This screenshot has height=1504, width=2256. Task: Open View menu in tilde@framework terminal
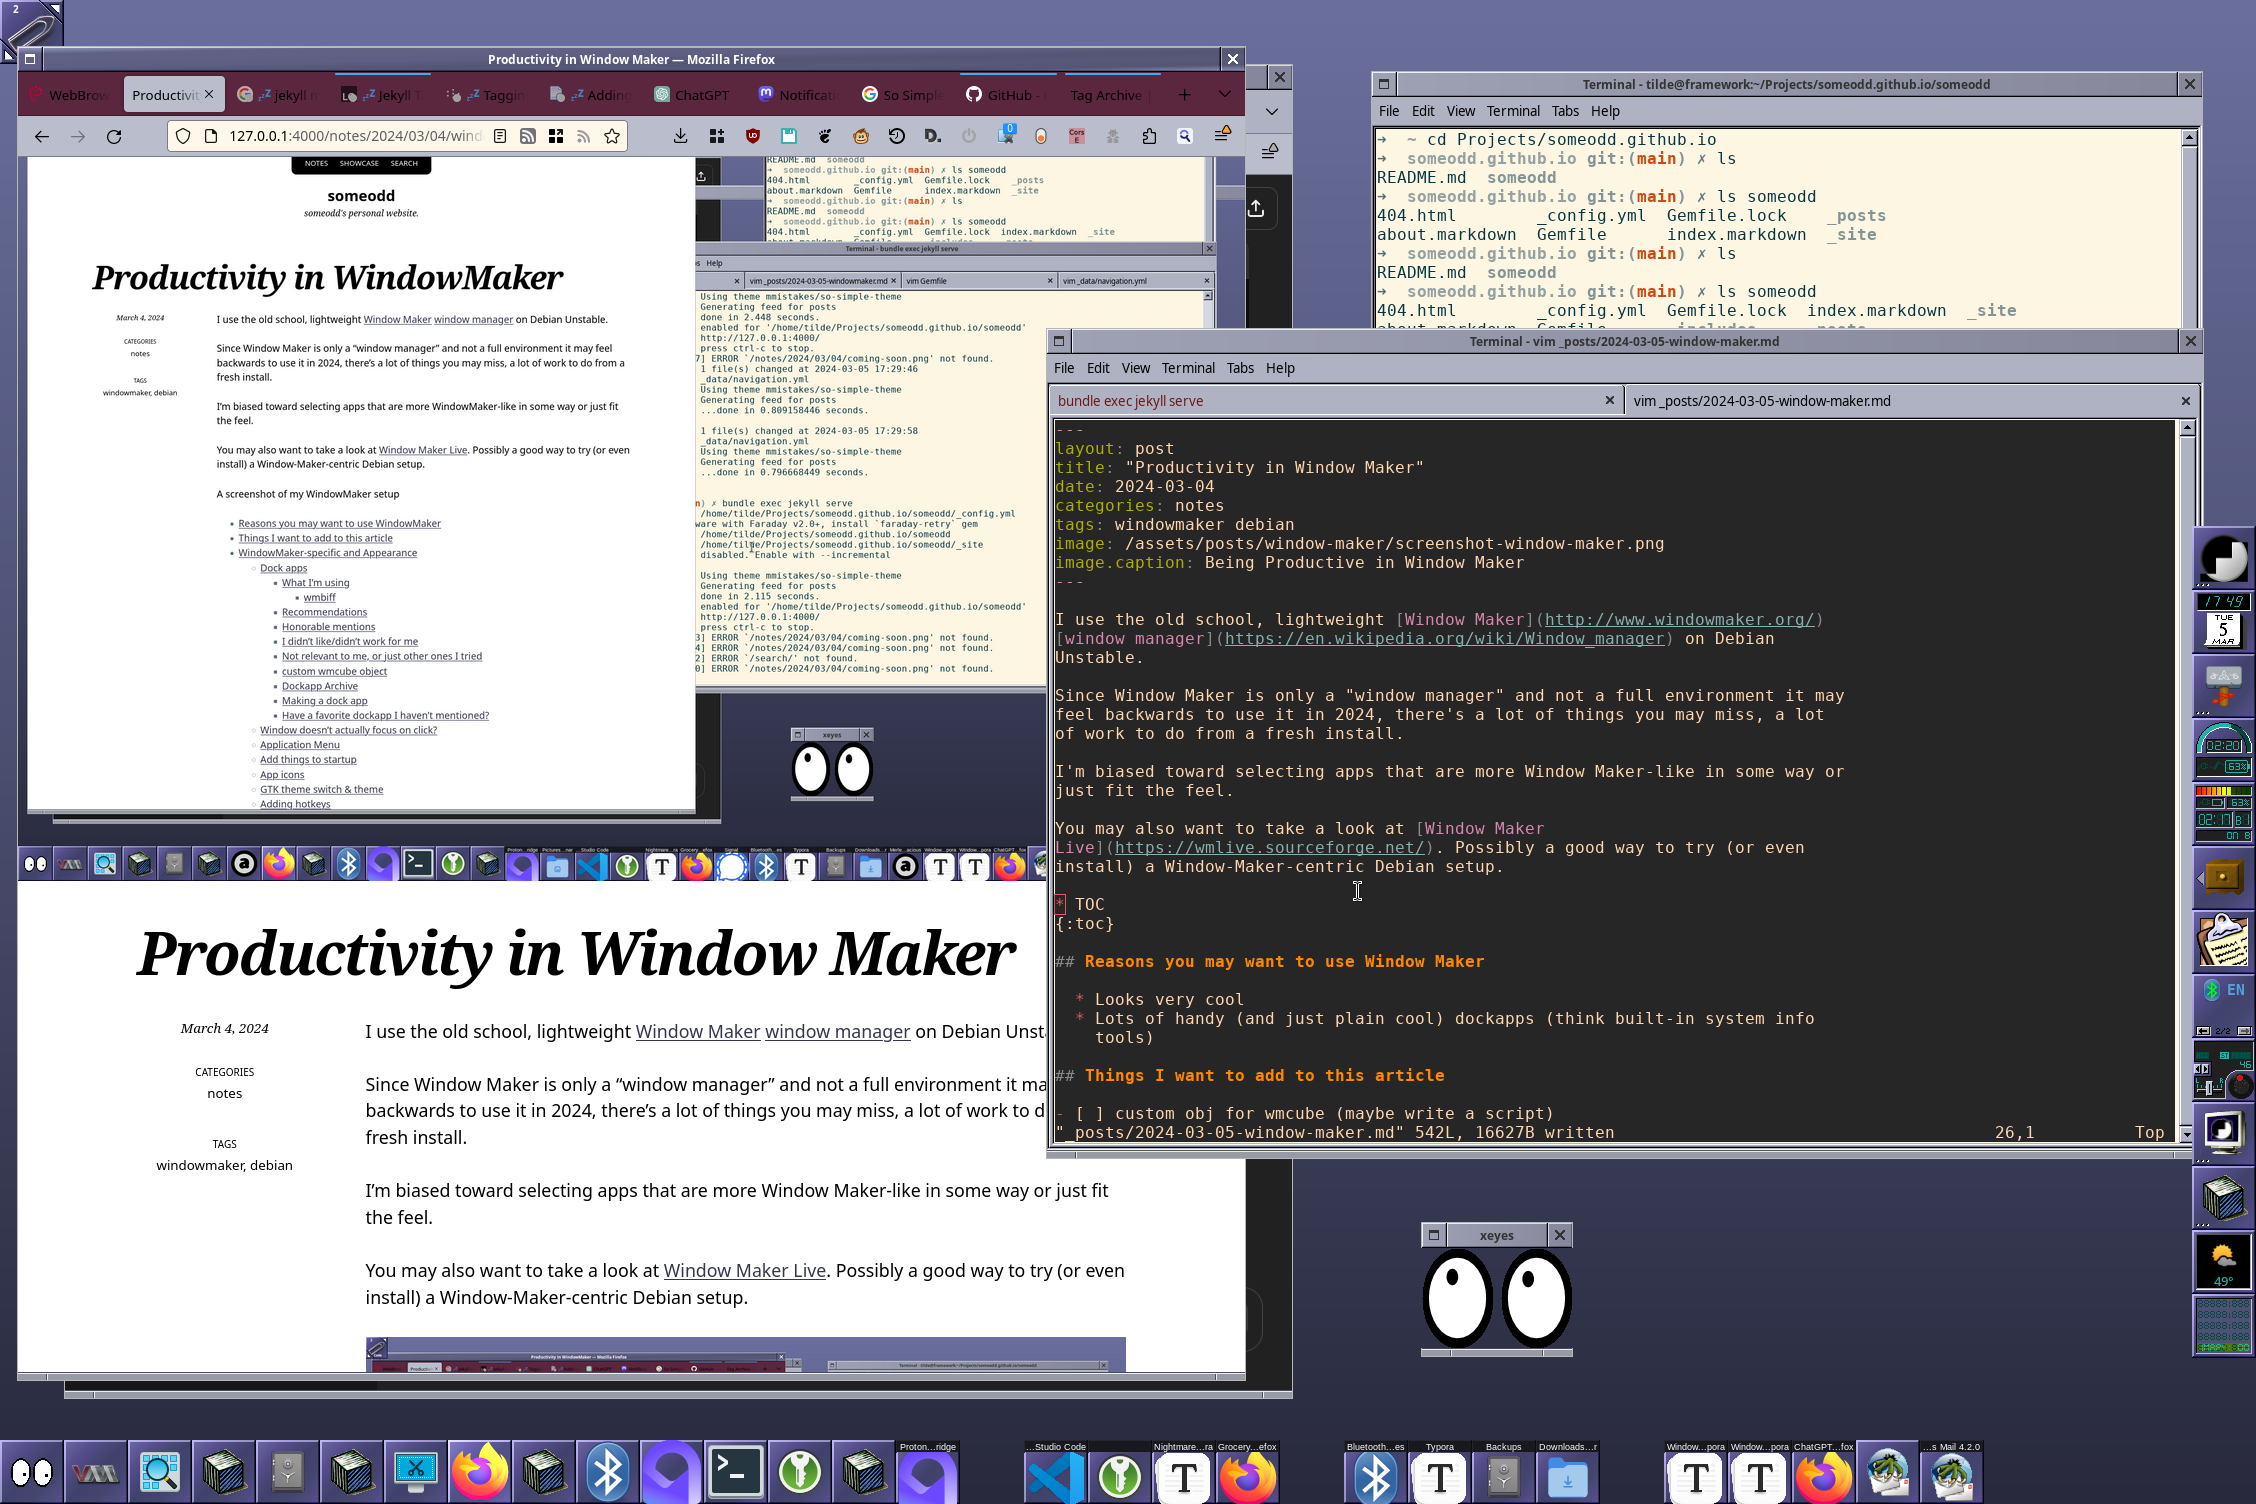(x=1460, y=111)
